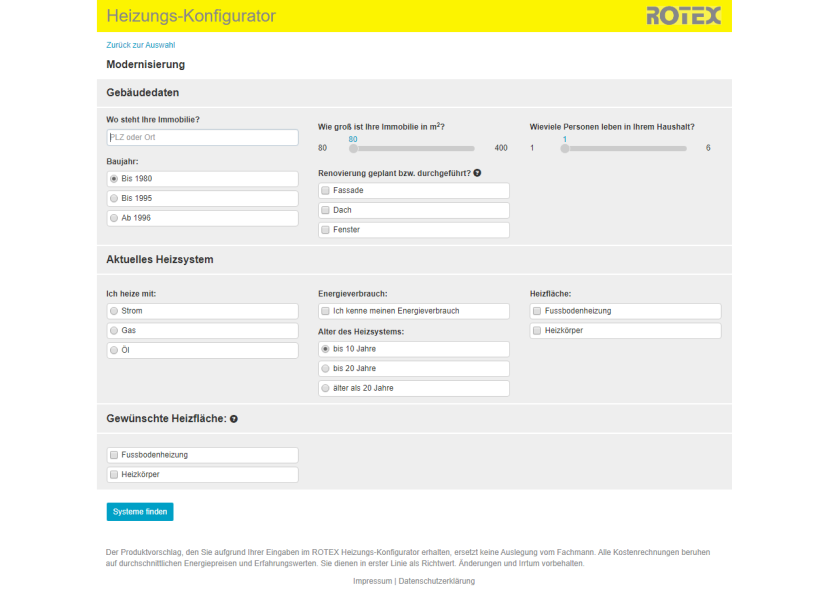
Task: Open help icon beside Gewünschte Heizfläche
Action: coord(234,419)
